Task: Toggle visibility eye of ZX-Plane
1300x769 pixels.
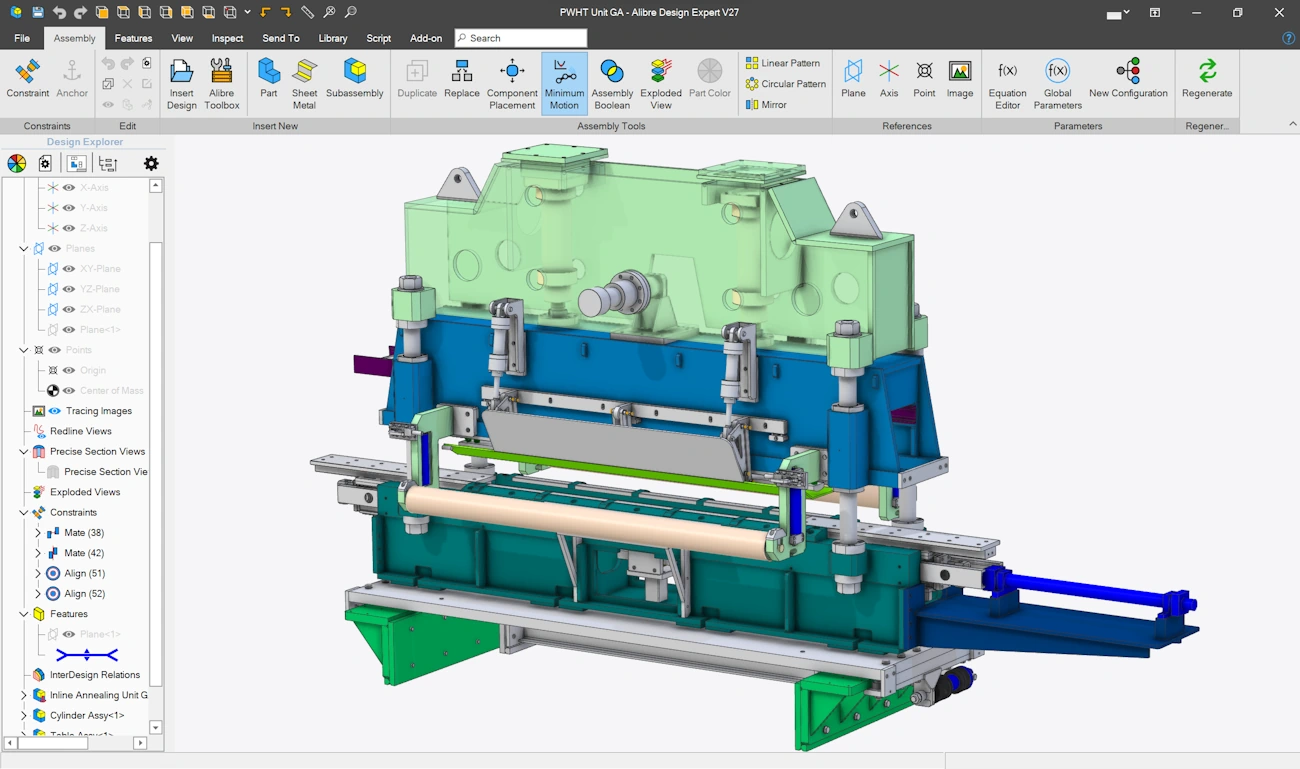Action: [69, 310]
